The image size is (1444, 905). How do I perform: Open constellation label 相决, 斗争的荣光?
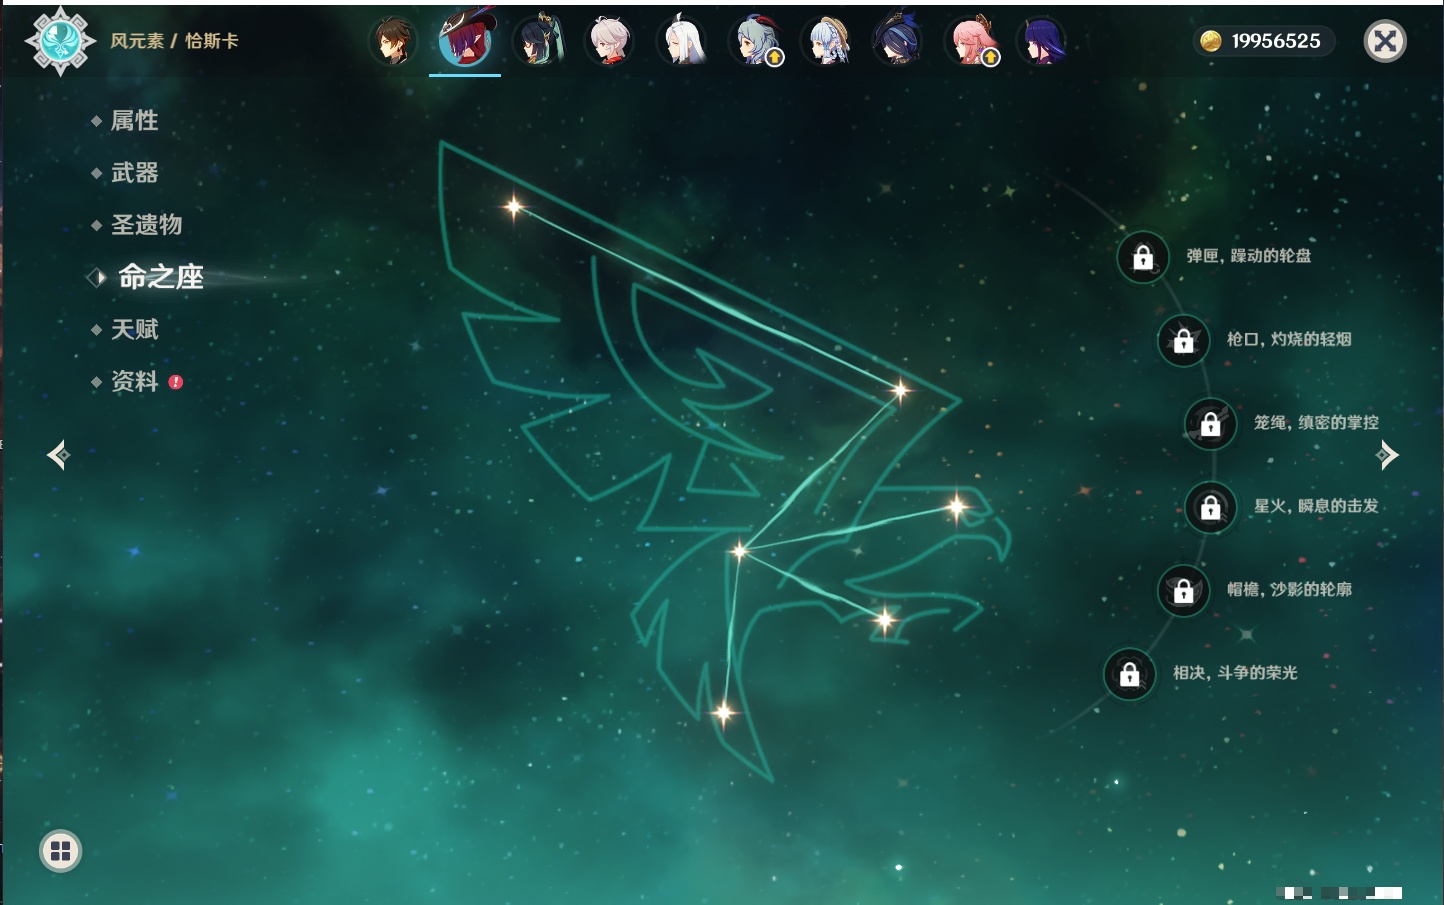click(1235, 673)
